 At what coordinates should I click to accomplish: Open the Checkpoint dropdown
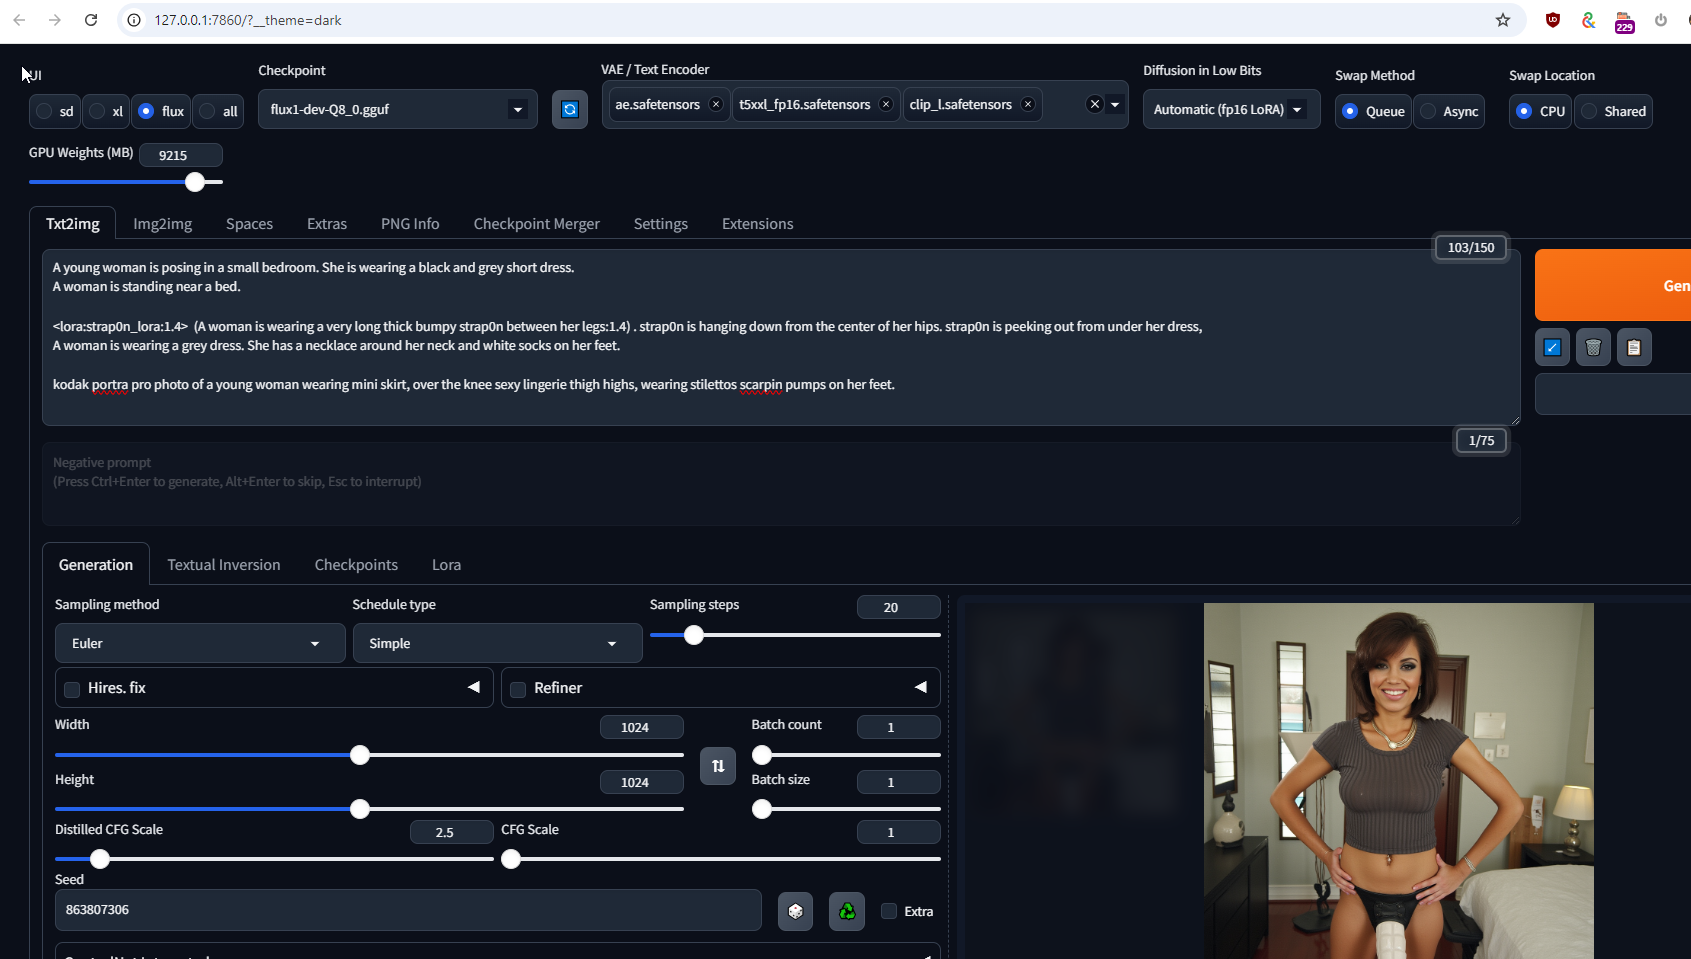pos(397,109)
